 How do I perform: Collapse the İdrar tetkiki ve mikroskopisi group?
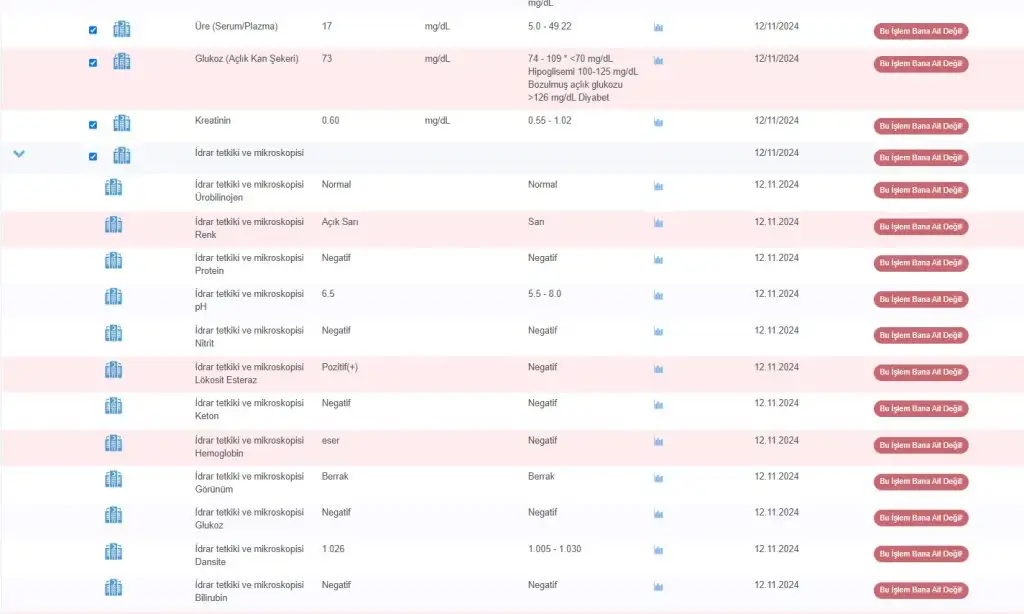point(19,154)
